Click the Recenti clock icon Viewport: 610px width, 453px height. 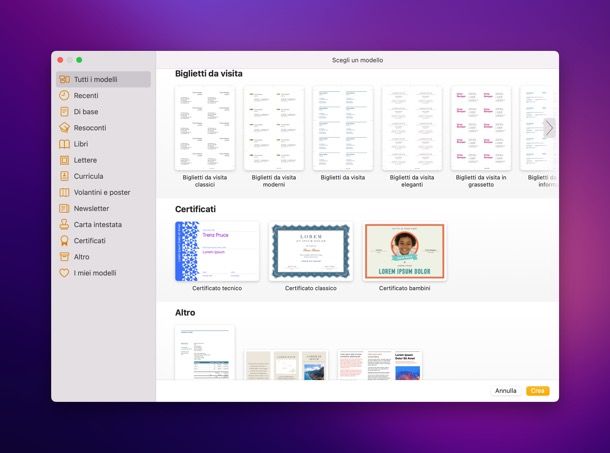pos(64,95)
